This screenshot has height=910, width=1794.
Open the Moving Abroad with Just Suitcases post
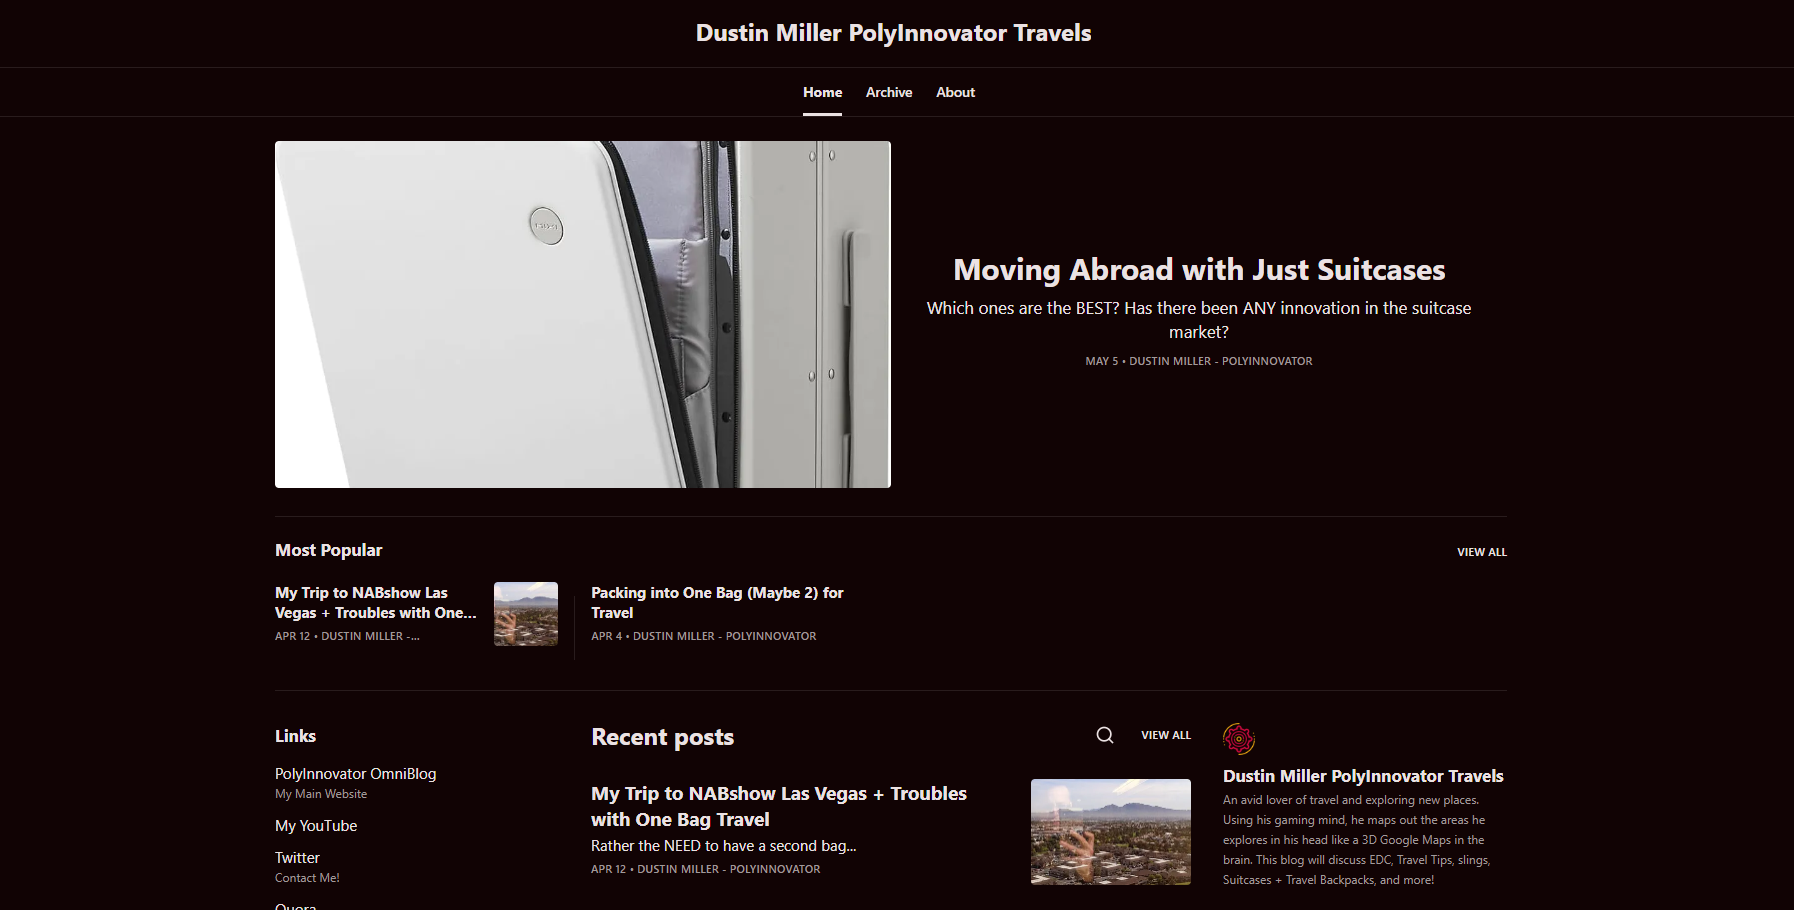click(1199, 269)
